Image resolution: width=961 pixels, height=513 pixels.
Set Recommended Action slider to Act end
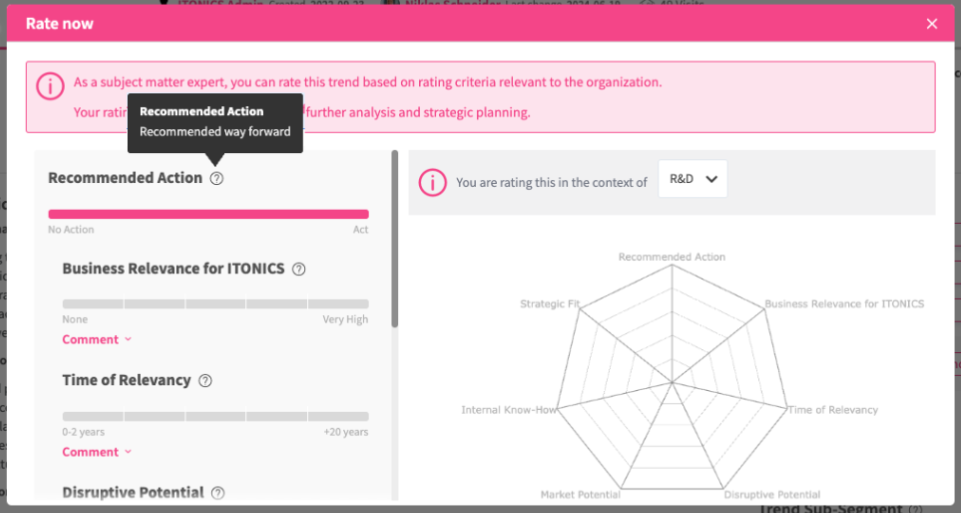coord(366,214)
